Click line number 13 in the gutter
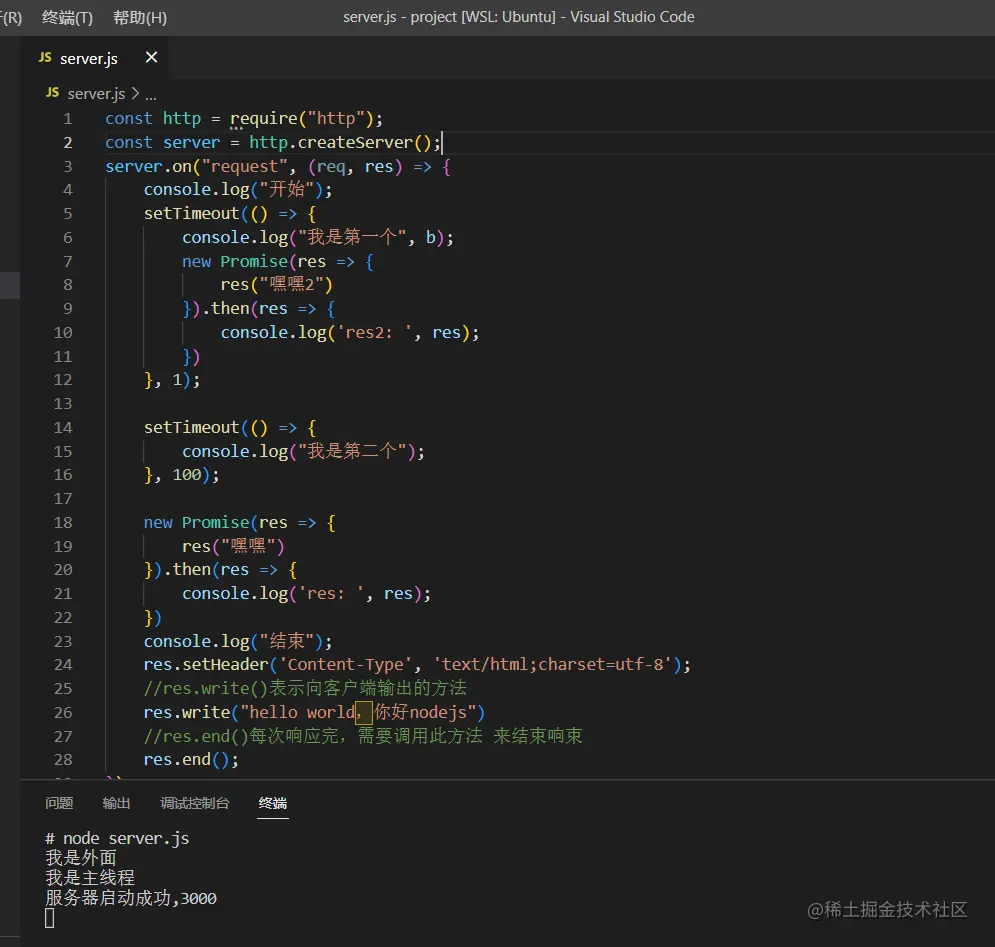995x947 pixels. (x=63, y=404)
